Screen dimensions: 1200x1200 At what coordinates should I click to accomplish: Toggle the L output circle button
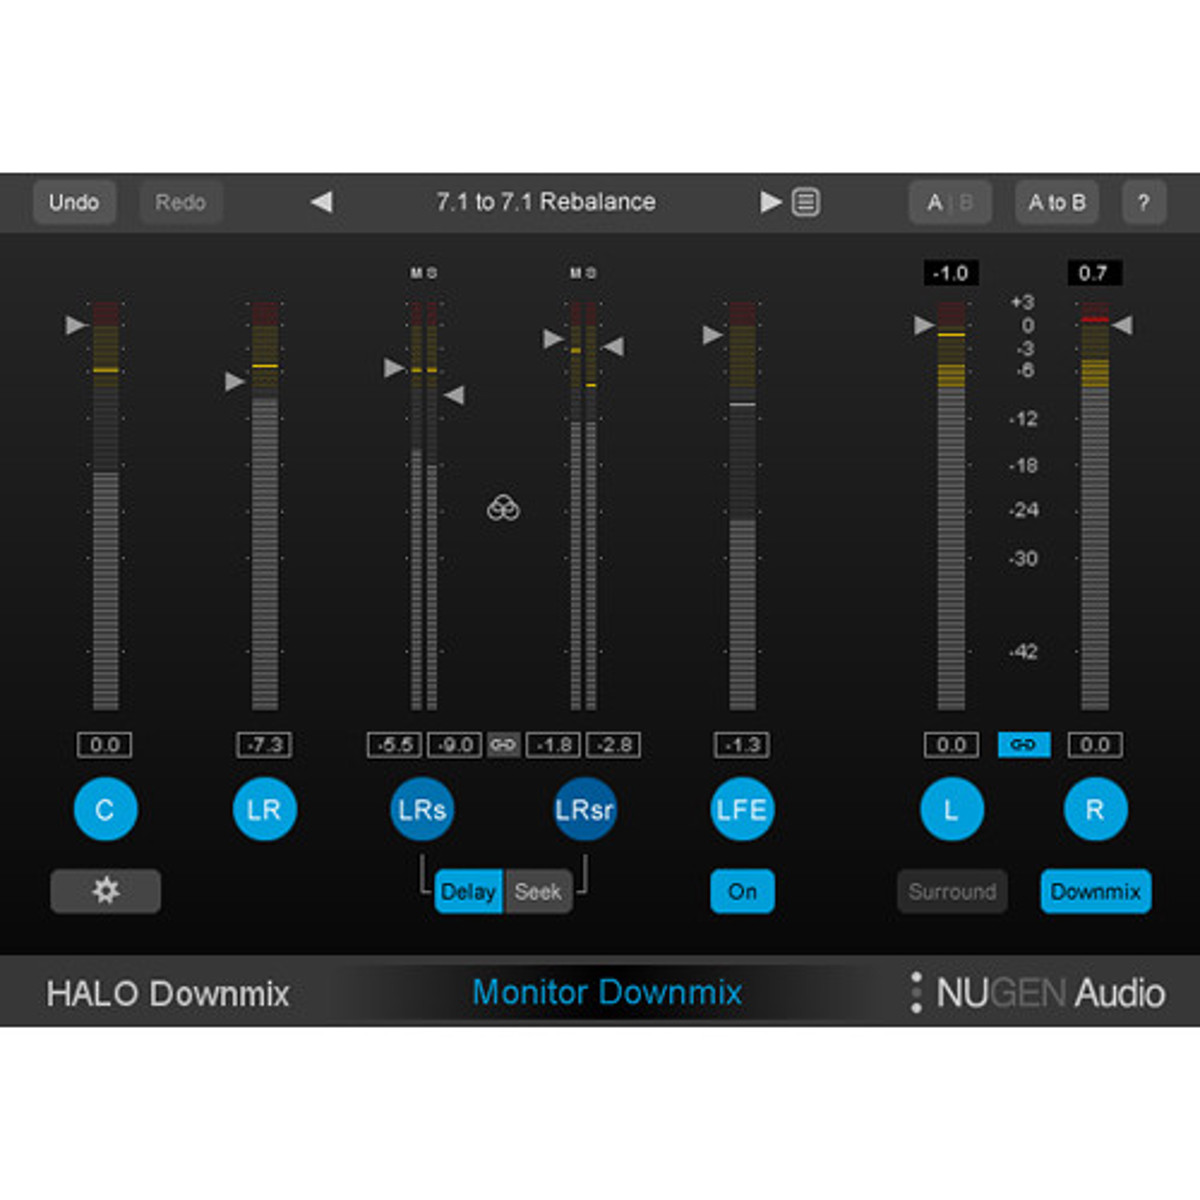[951, 809]
